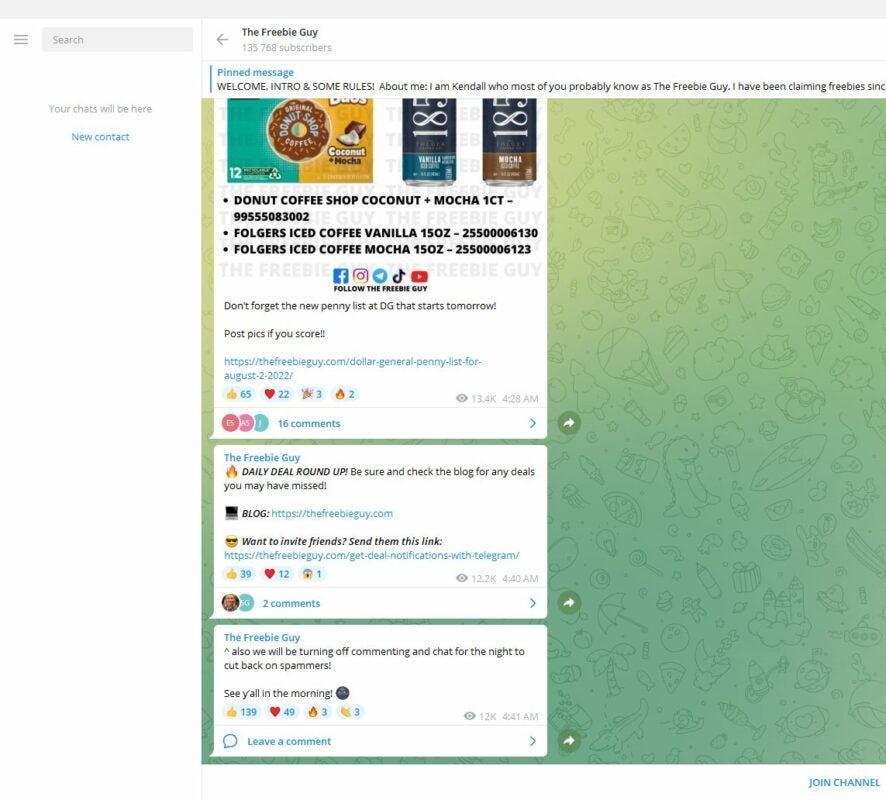886x800 pixels.
Task: Expand the 16 comments thread chevron
Action: [532, 423]
